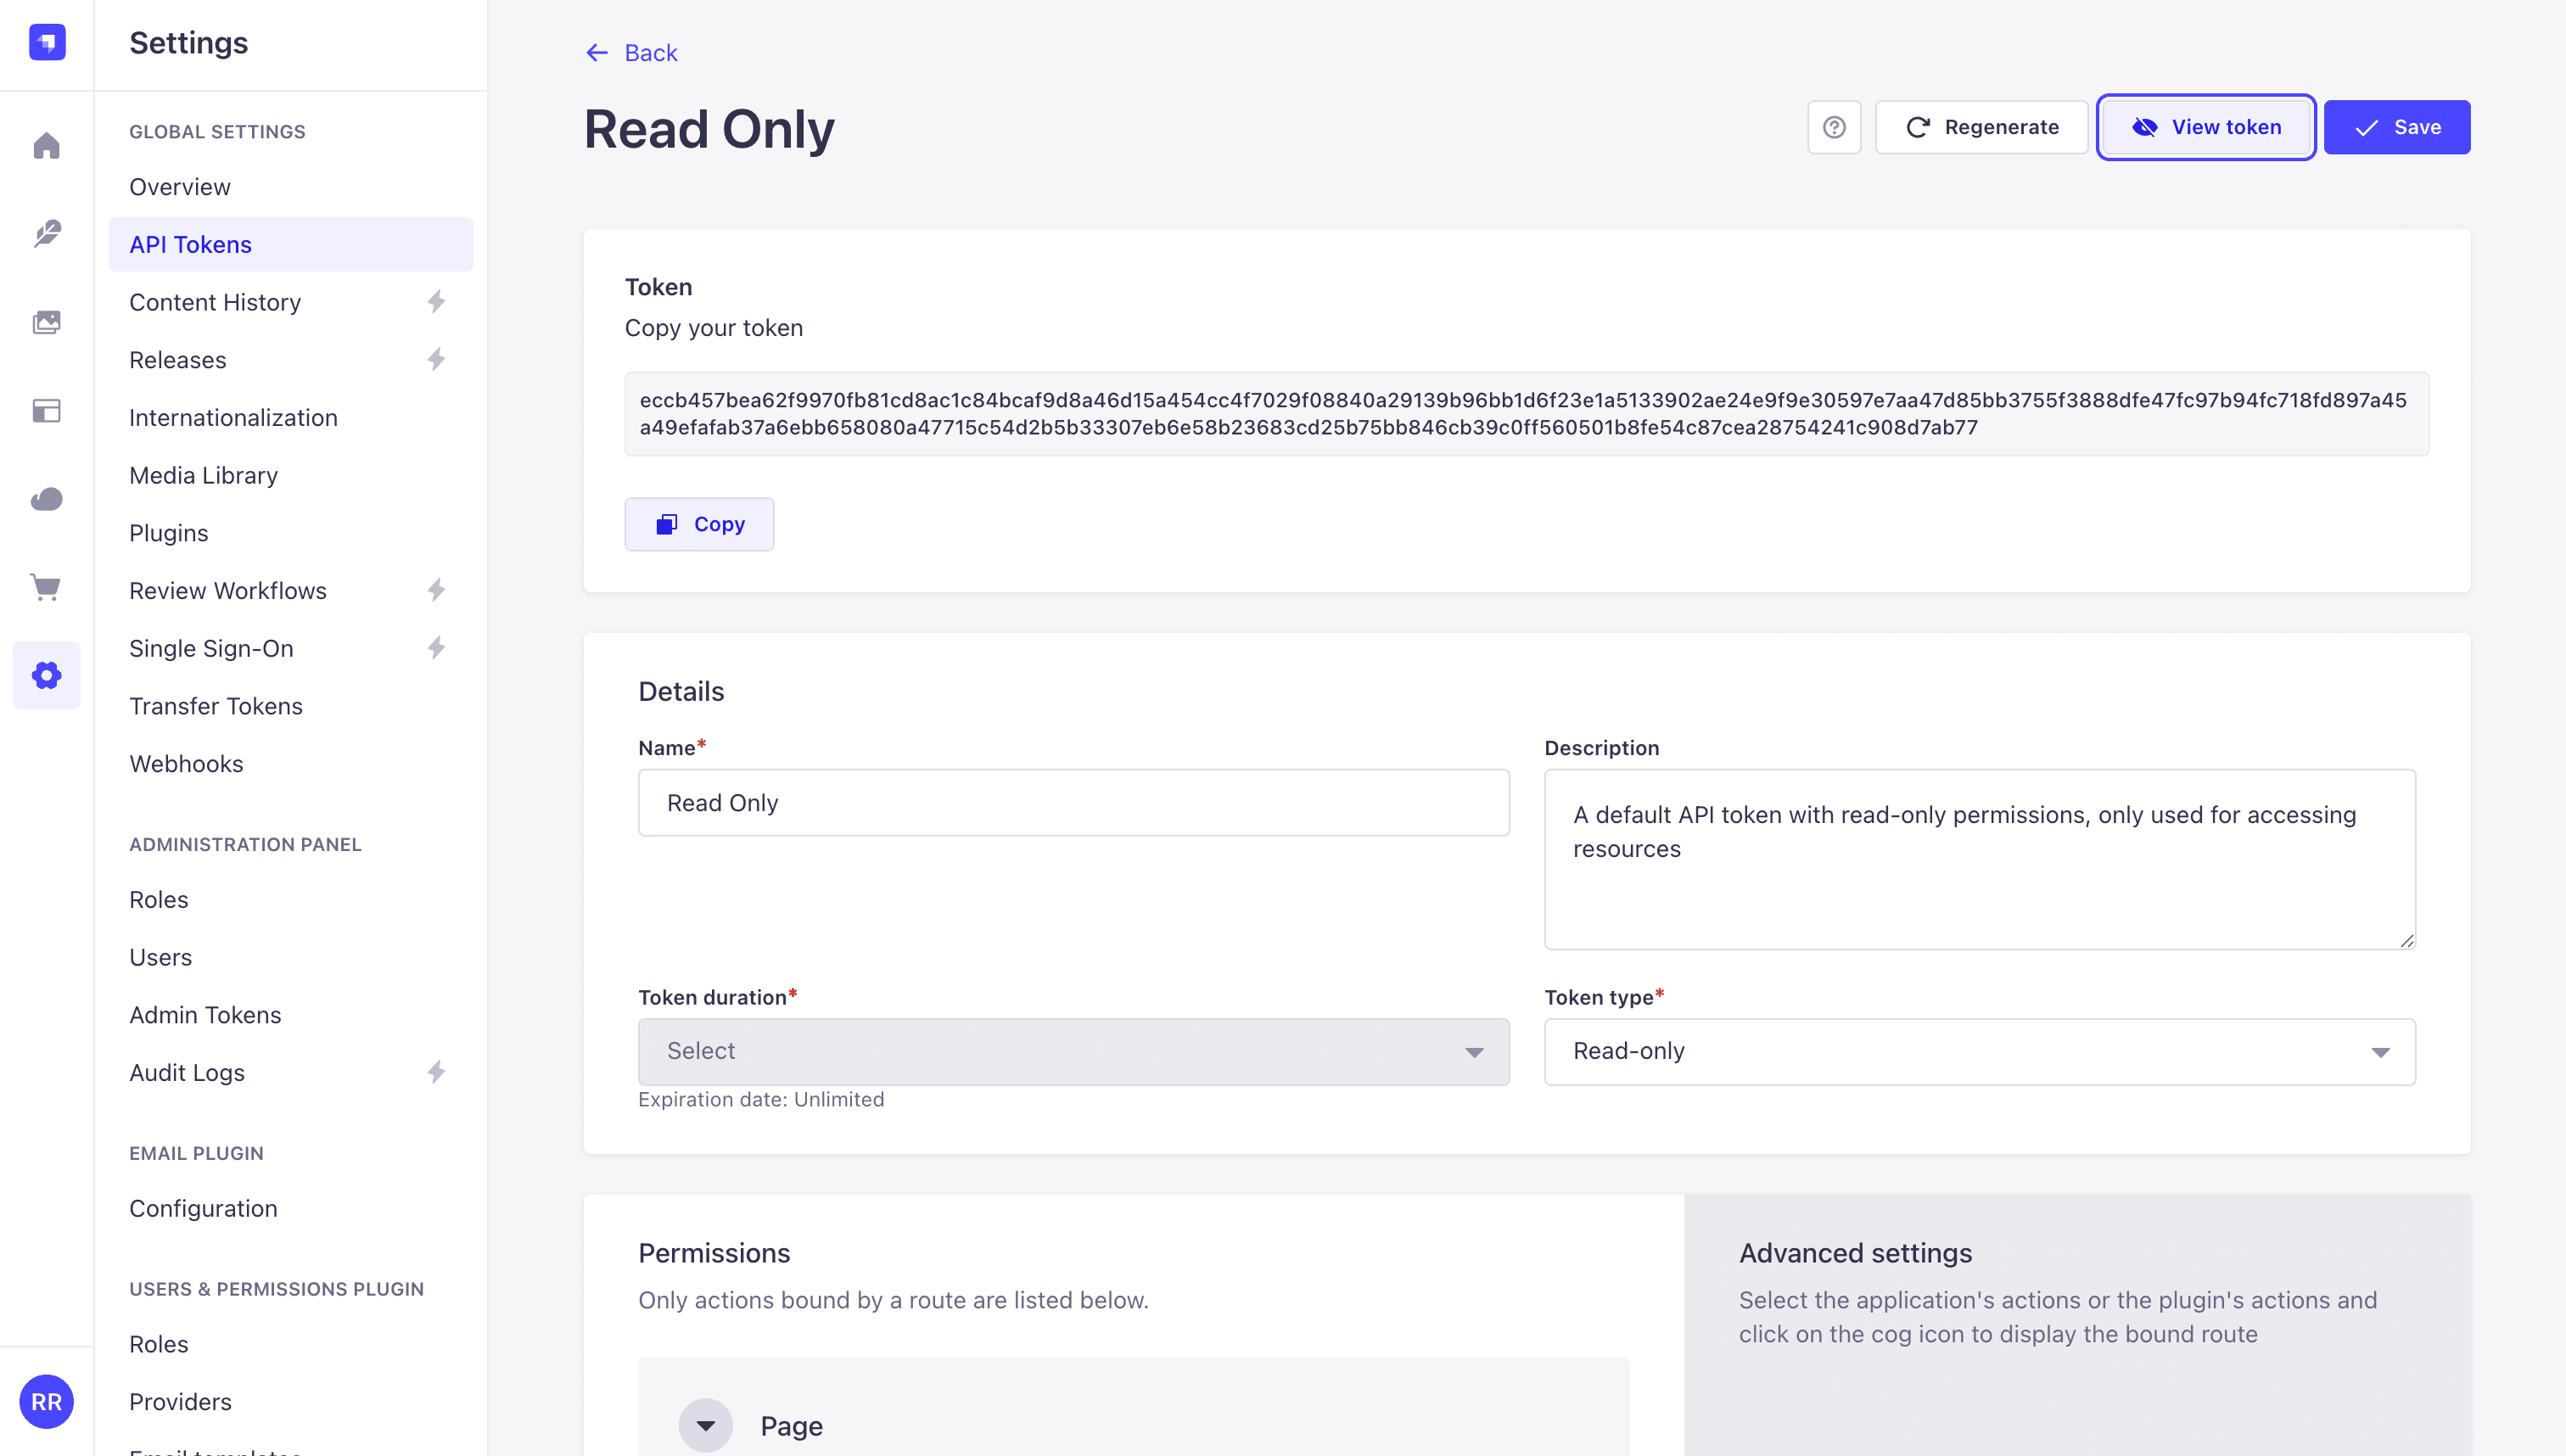Click lightning icon beside Releases
The width and height of the screenshot is (2566, 1456).
[x=436, y=360]
